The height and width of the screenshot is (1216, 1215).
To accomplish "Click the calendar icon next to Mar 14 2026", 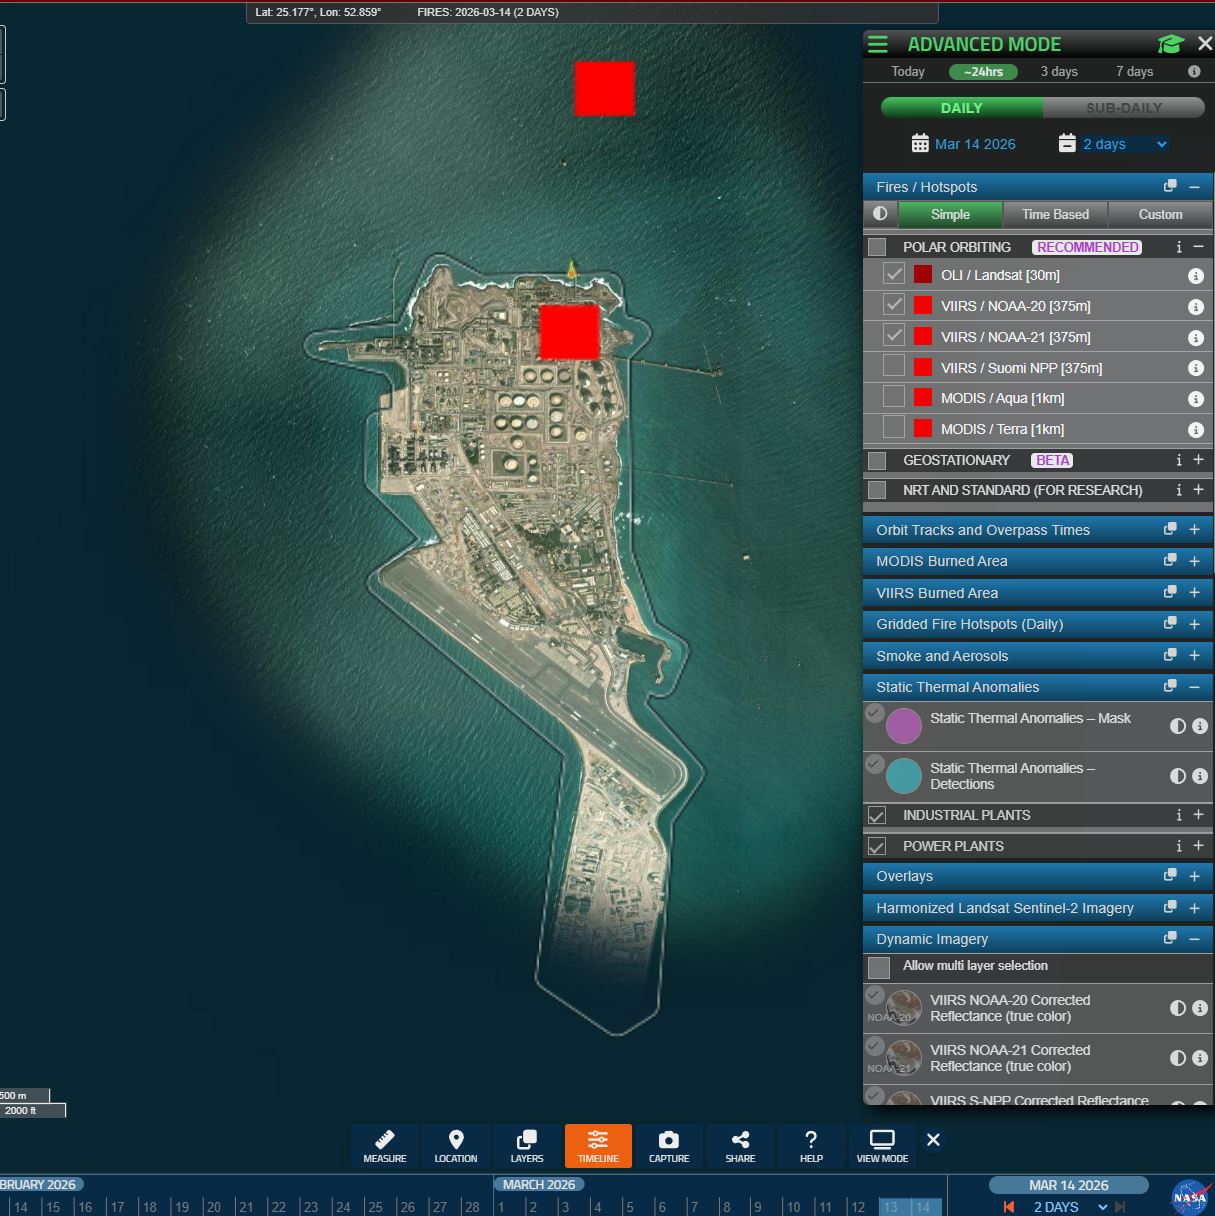I will click(x=920, y=144).
